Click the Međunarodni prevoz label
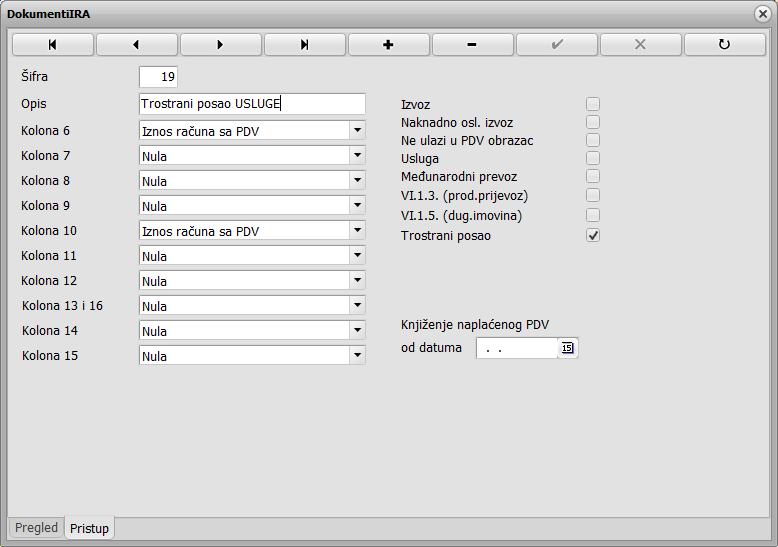 (459, 177)
